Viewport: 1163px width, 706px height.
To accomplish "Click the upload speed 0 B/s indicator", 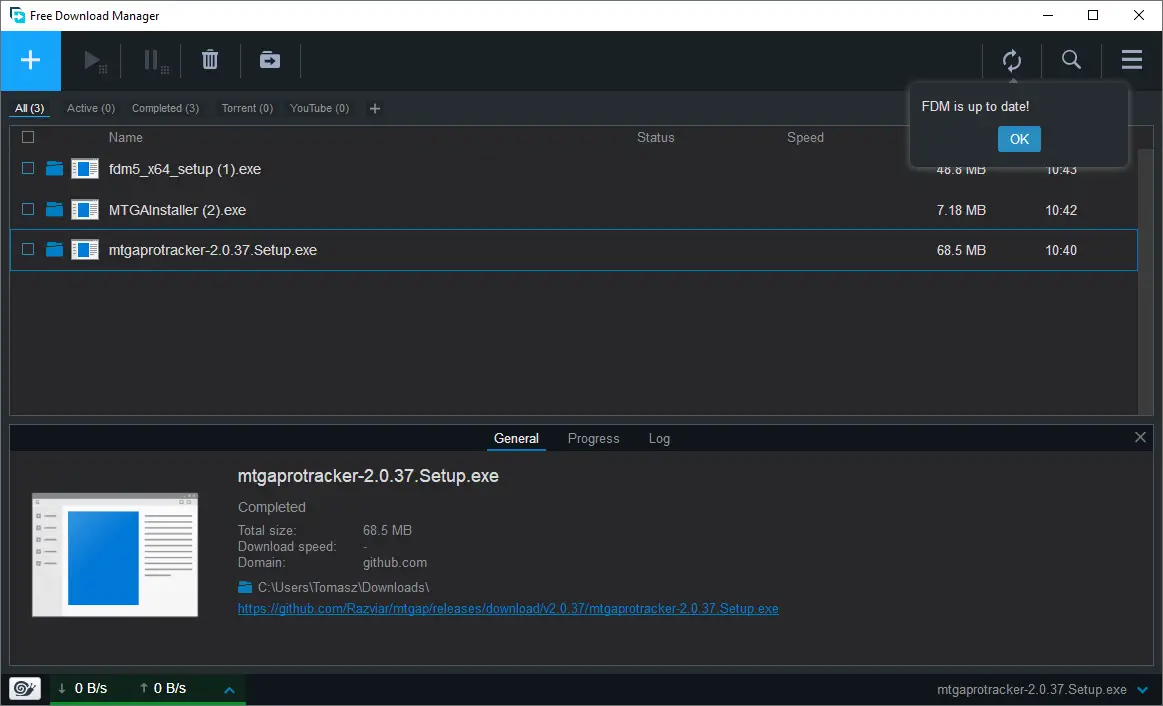I will coord(162,688).
